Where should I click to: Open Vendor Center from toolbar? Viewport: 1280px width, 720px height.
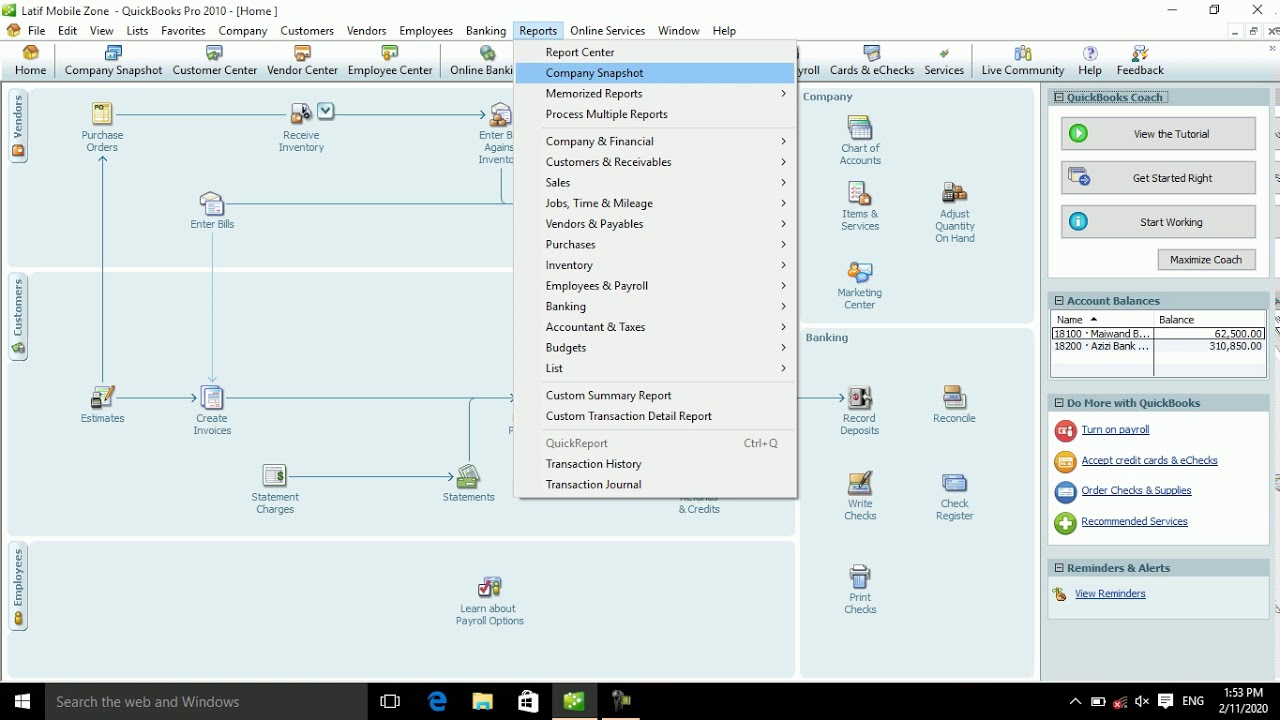[x=302, y=60]
